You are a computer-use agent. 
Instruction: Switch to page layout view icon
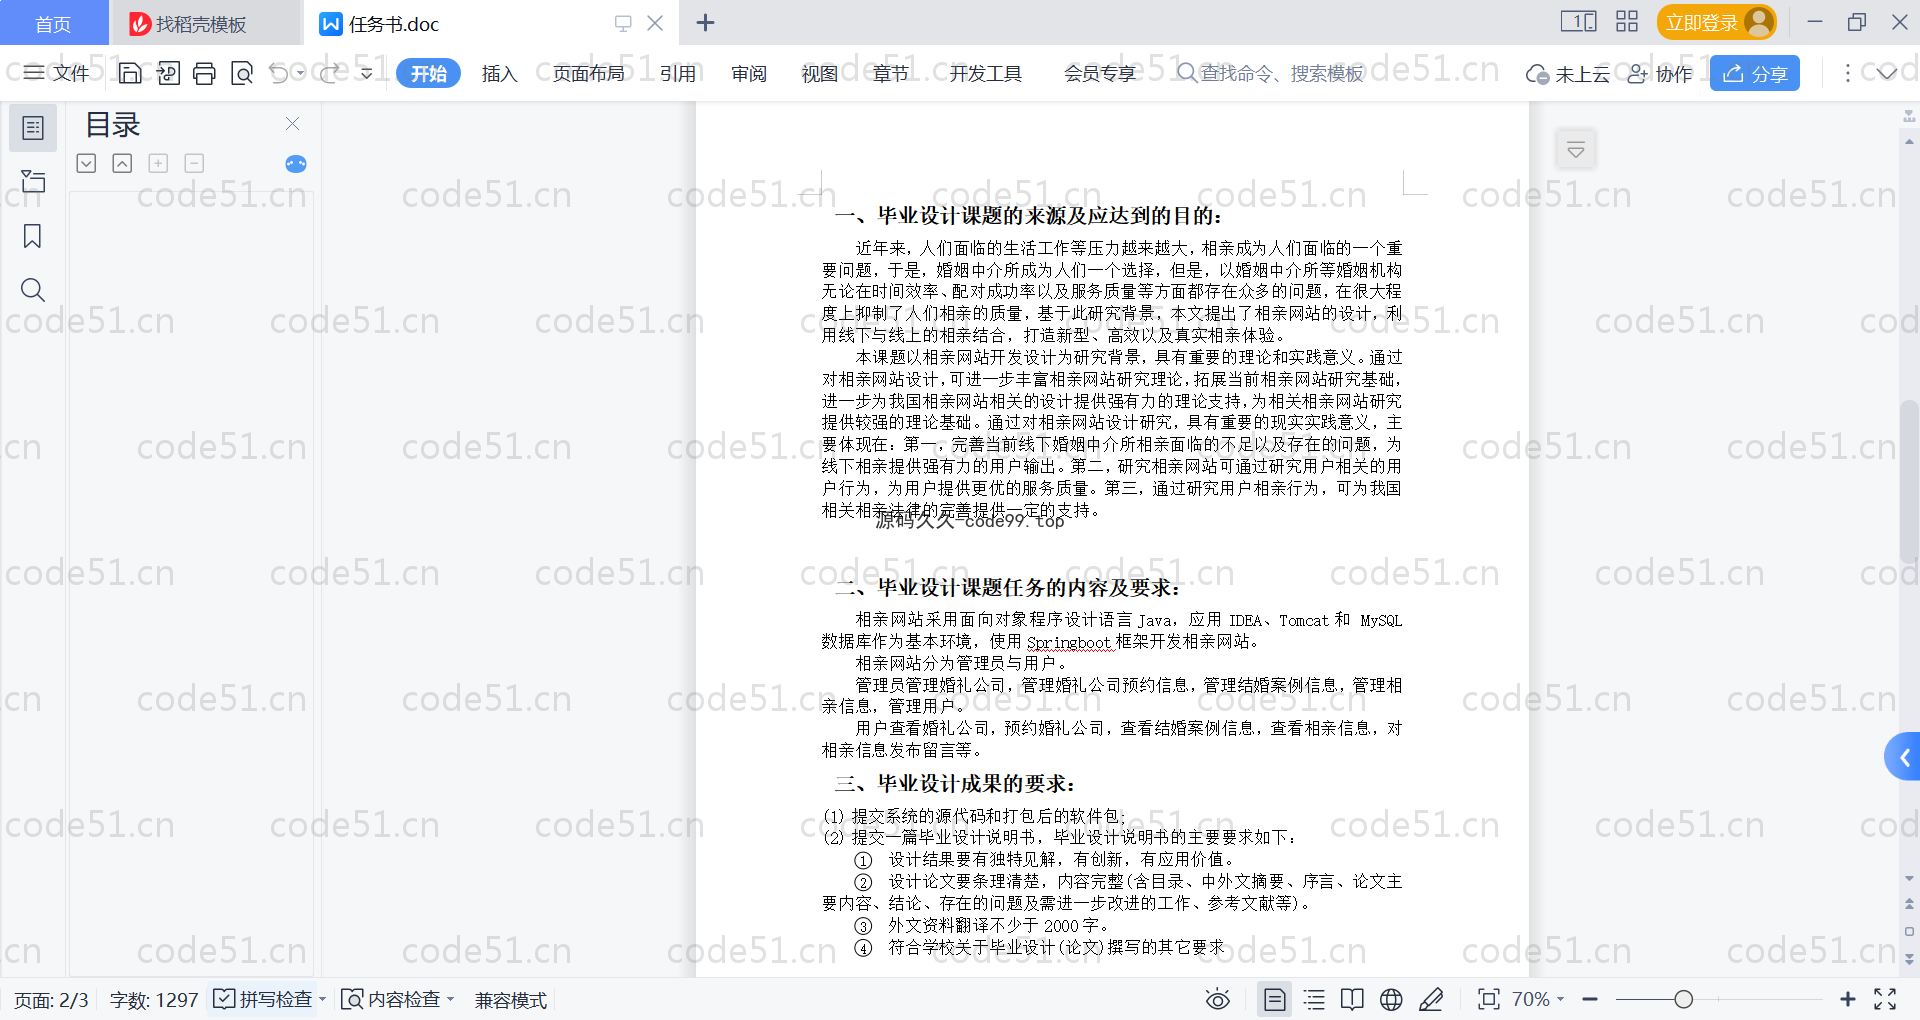(x=1275, y=999)
